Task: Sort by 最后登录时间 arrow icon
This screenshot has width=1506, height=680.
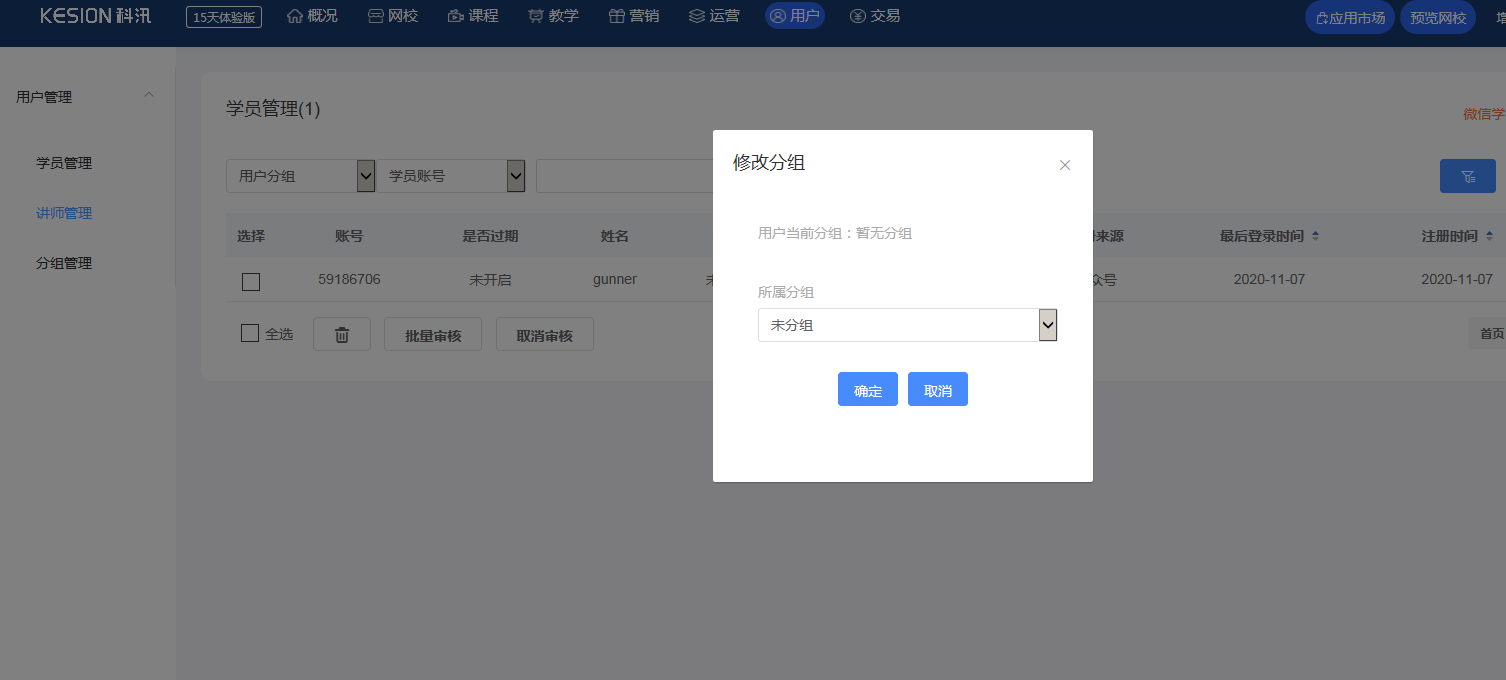Action: point(1315,236)
